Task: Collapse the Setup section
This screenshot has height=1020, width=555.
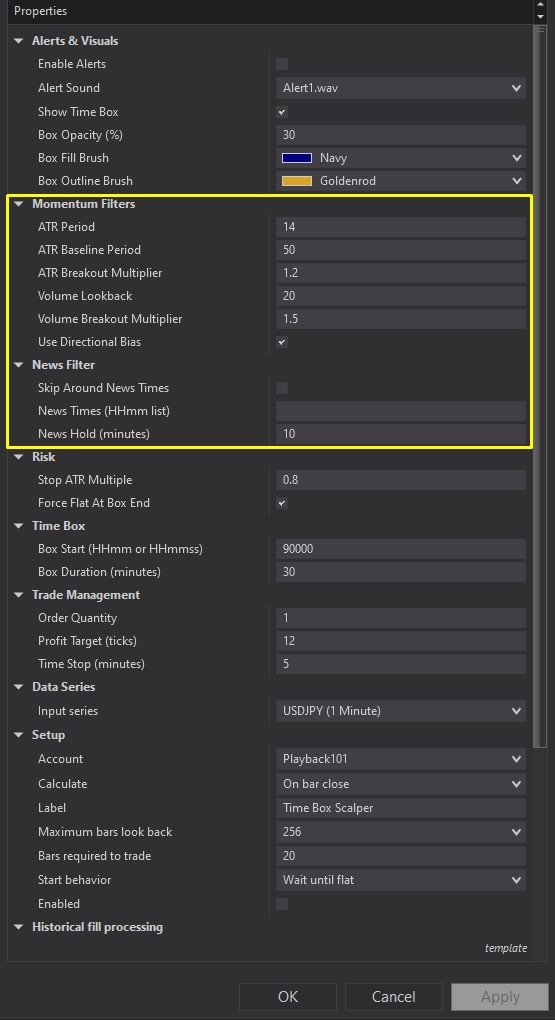Action: pos(18,735)
